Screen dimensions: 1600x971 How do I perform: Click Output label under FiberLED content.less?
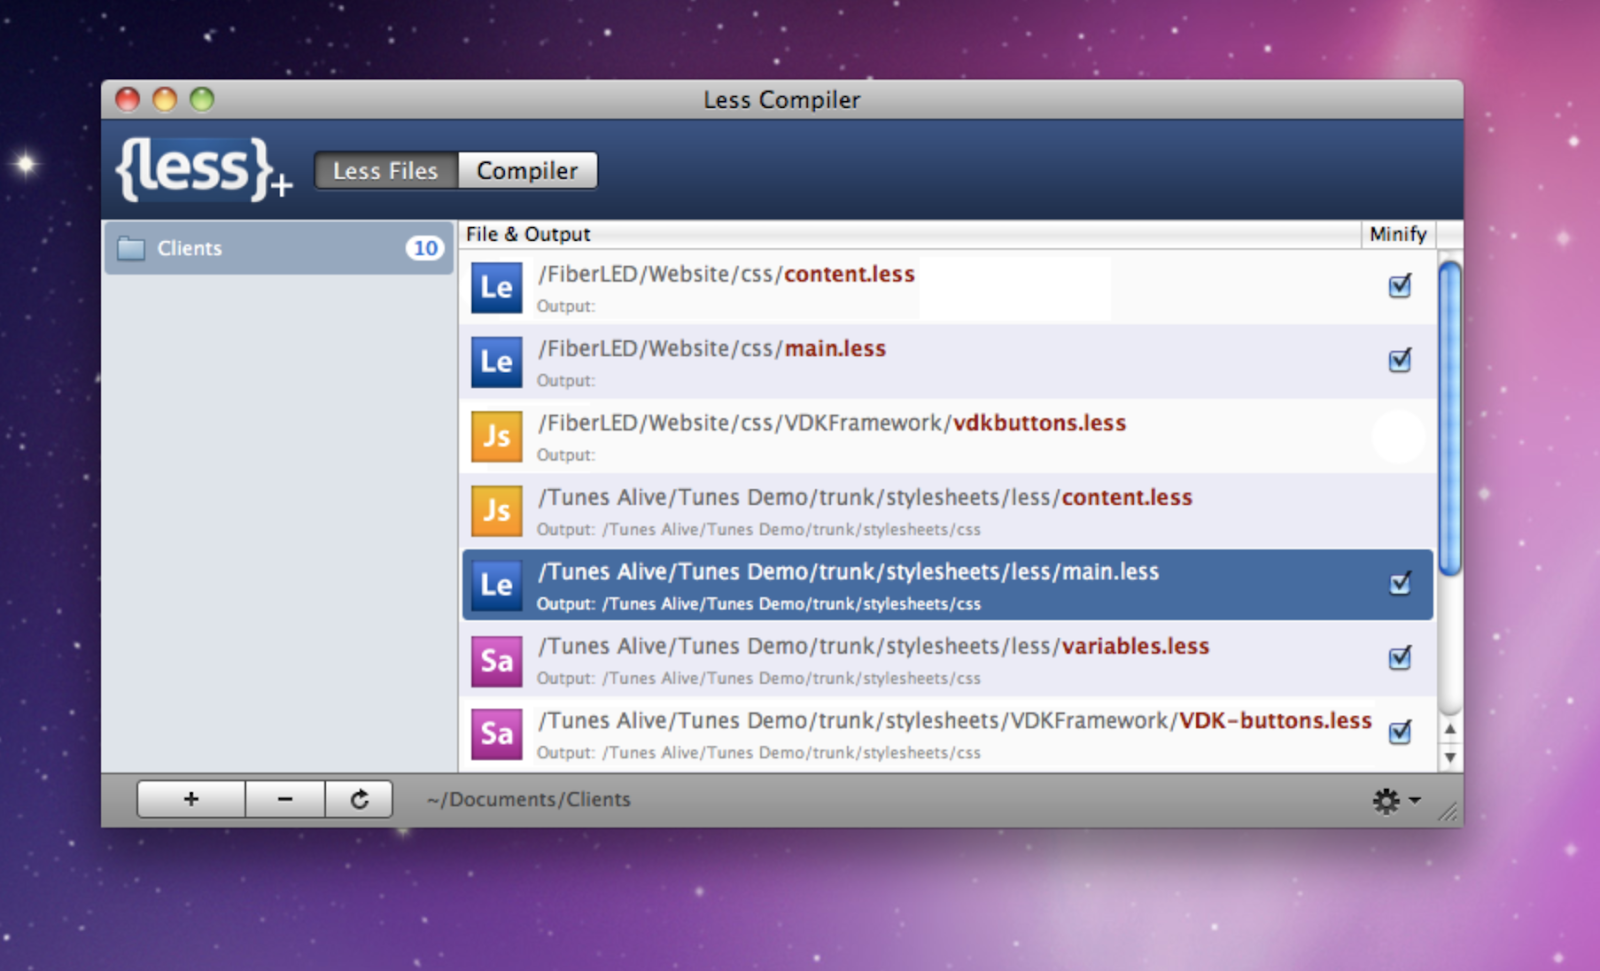[x=566, y=306]
